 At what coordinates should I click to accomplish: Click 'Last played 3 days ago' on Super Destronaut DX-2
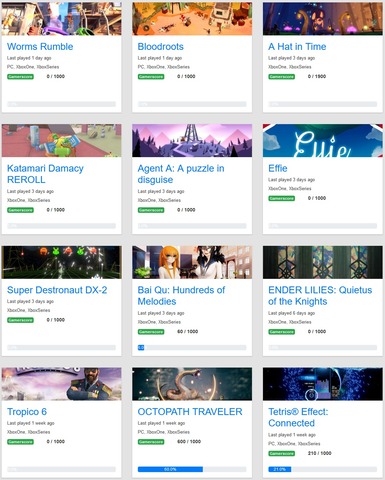pyautogui.click(x=30, y=302)
